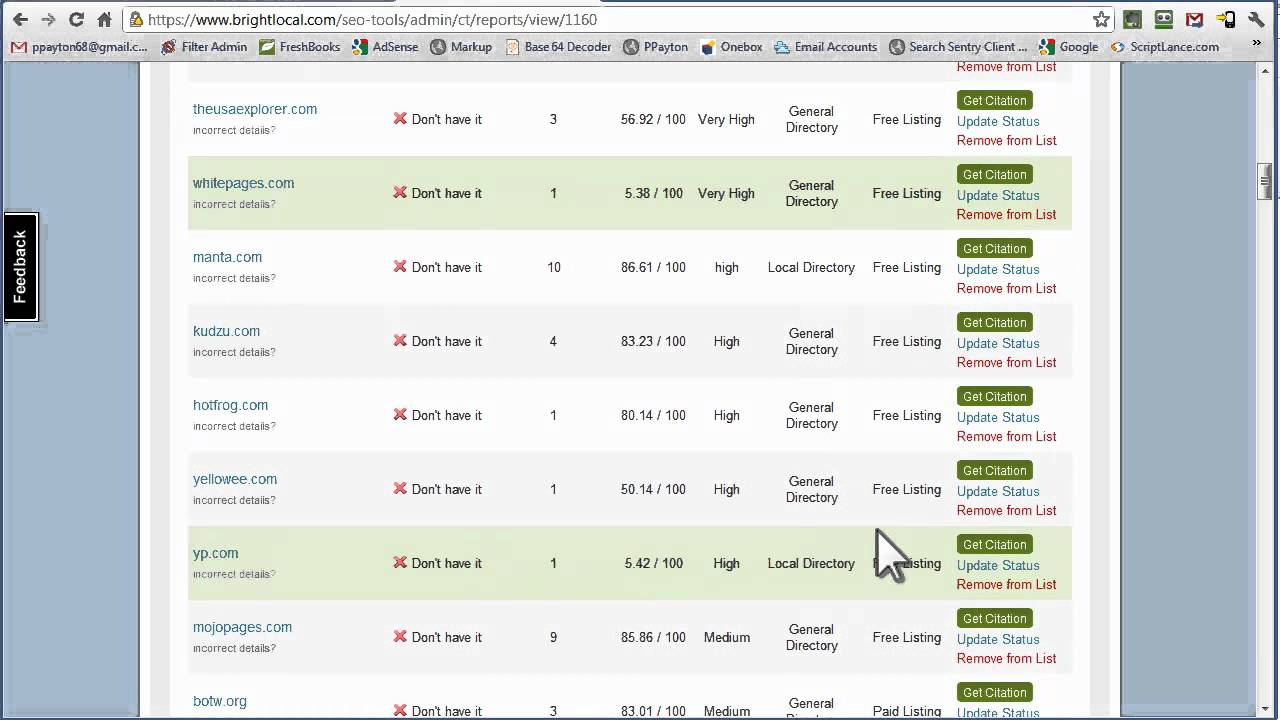Open the PPayton bookmark
Screen dimensions: 1280x720
[x=655, y=47]
